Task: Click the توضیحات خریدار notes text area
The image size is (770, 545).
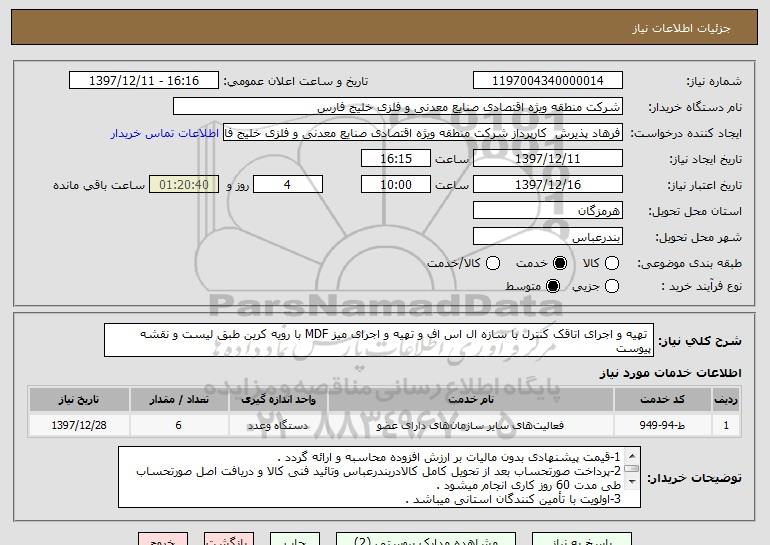Action: click(x=379, y=477)
